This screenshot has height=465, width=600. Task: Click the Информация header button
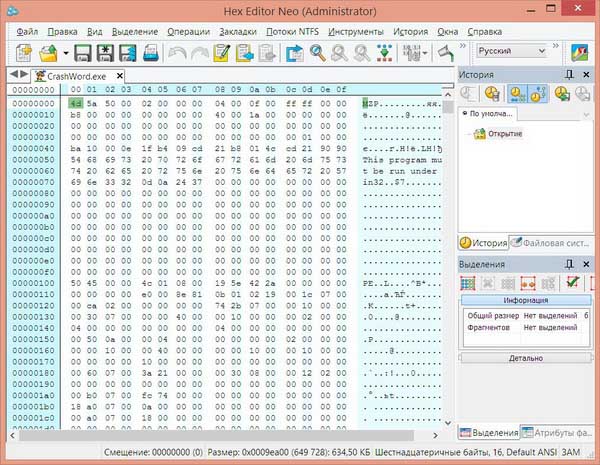(525, 300)
